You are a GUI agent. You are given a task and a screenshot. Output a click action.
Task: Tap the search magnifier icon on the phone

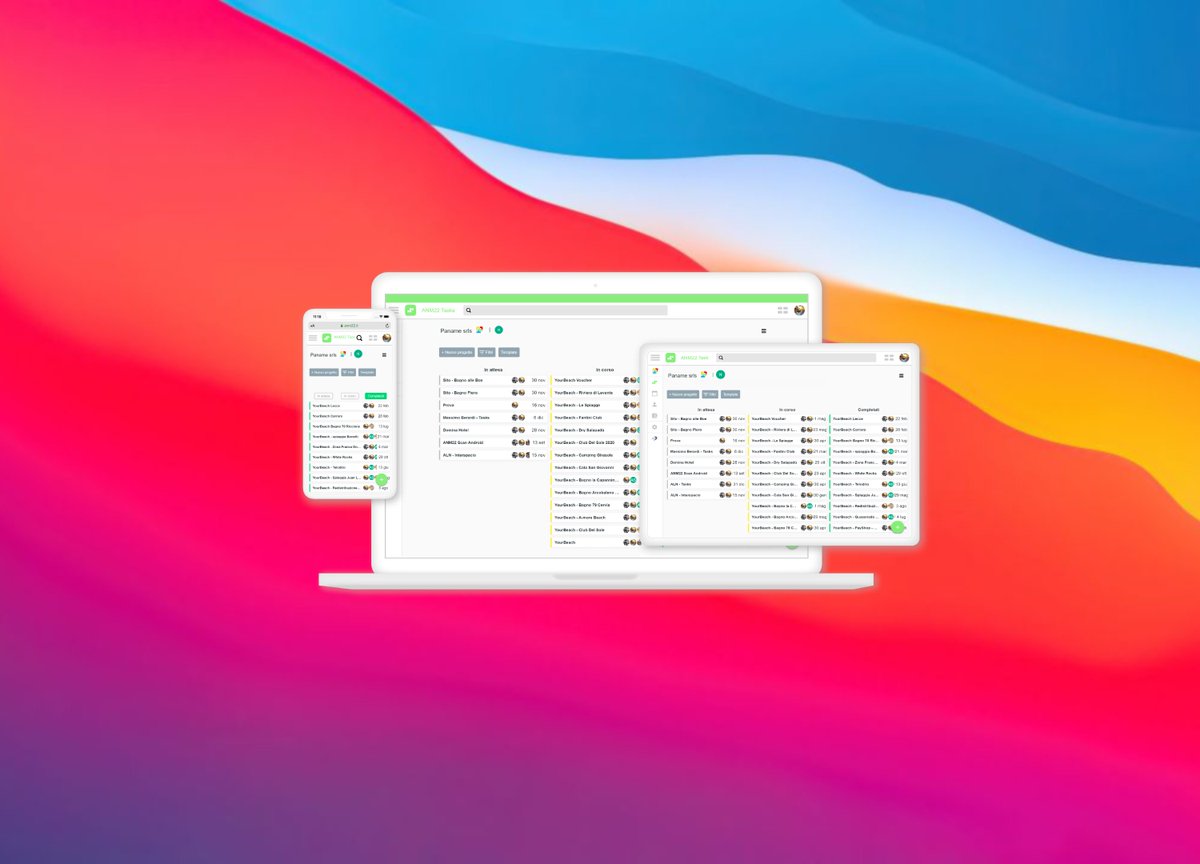tap(359, 338)
